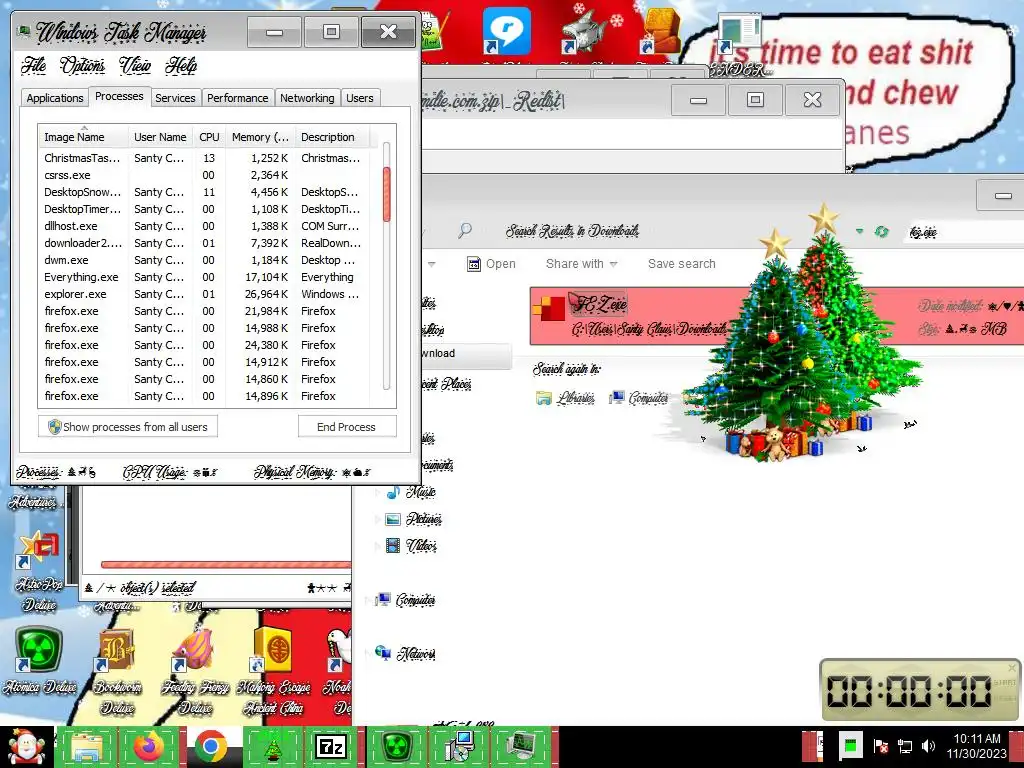Select the ChristmasTas... process row

click(204, 158)
